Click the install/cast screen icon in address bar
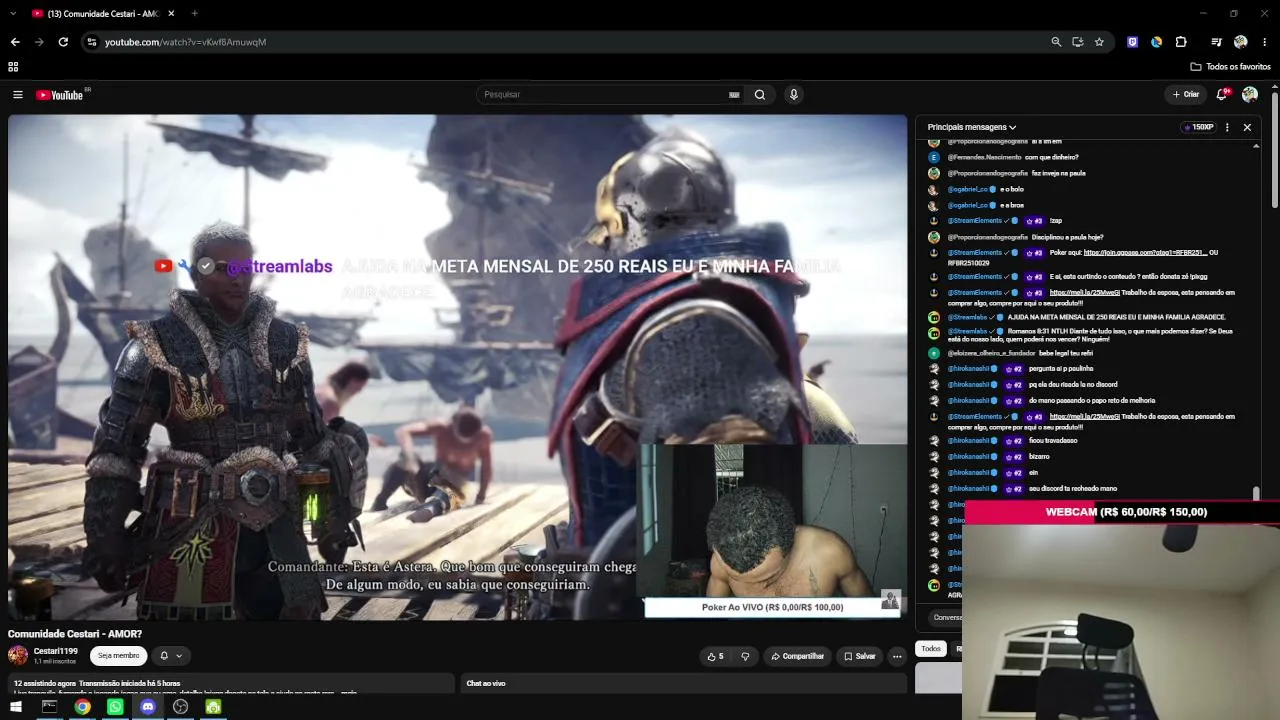The image size is (1280, 720). (1077, 42)
